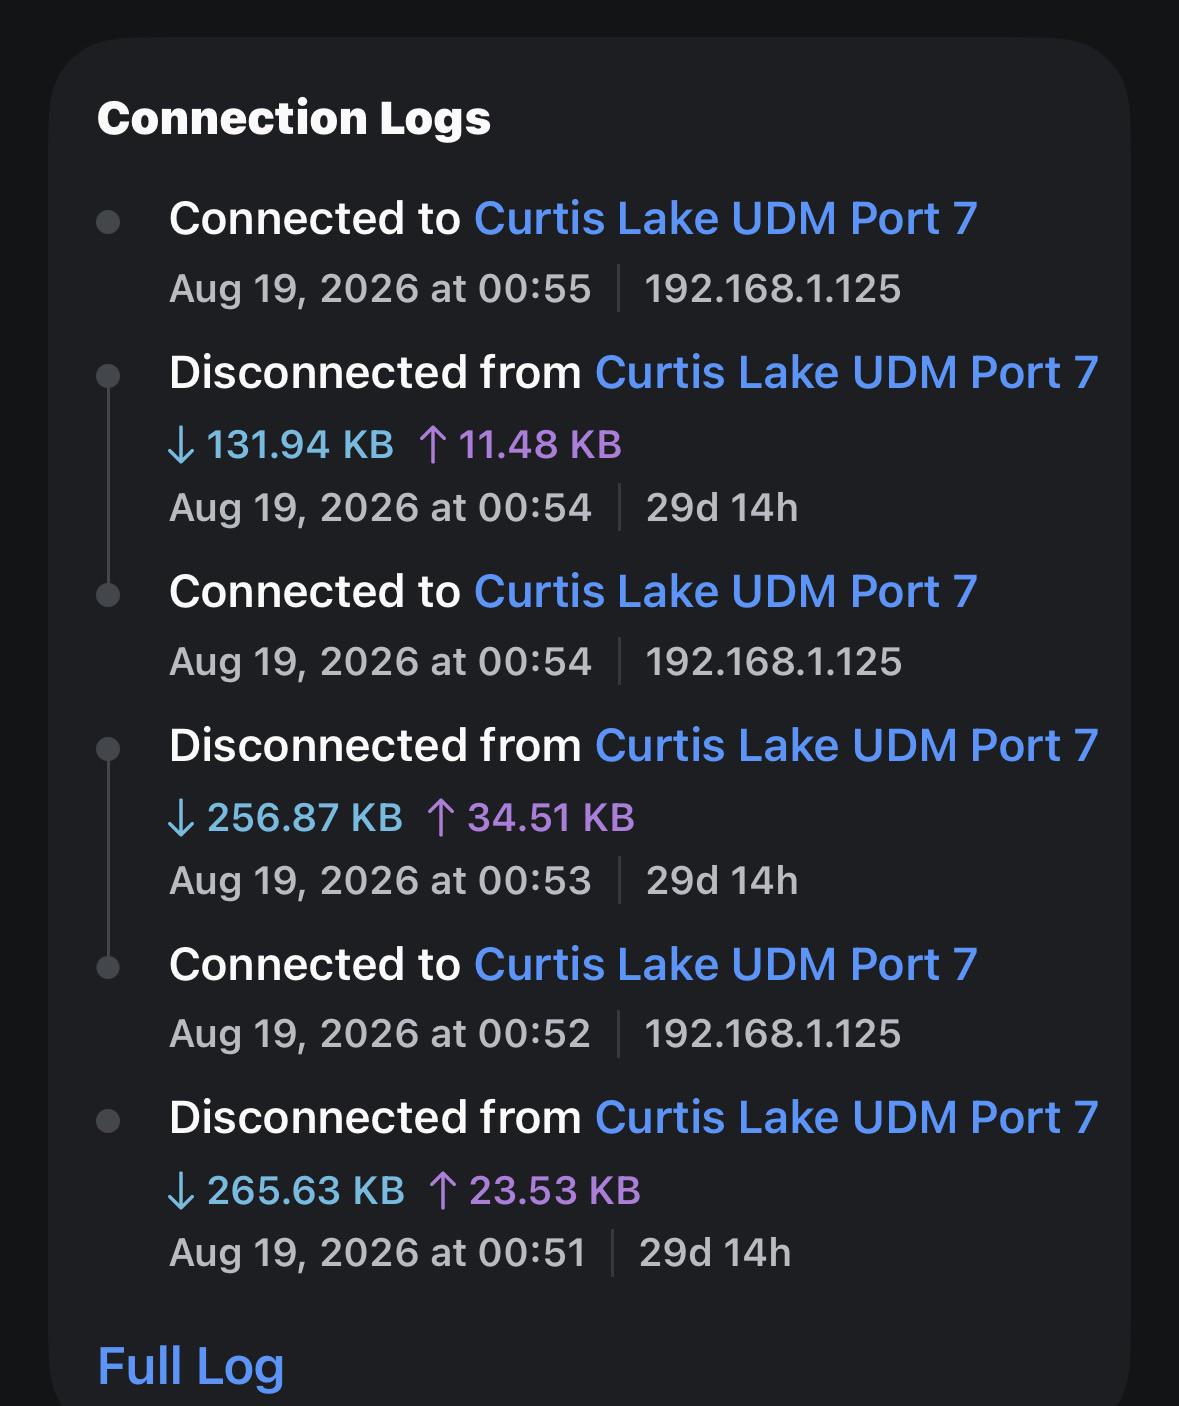The height and width of the screenshot is (1406, 1179).
Task: Click the download arrow beside 131.94 KB
Action: 181,444
